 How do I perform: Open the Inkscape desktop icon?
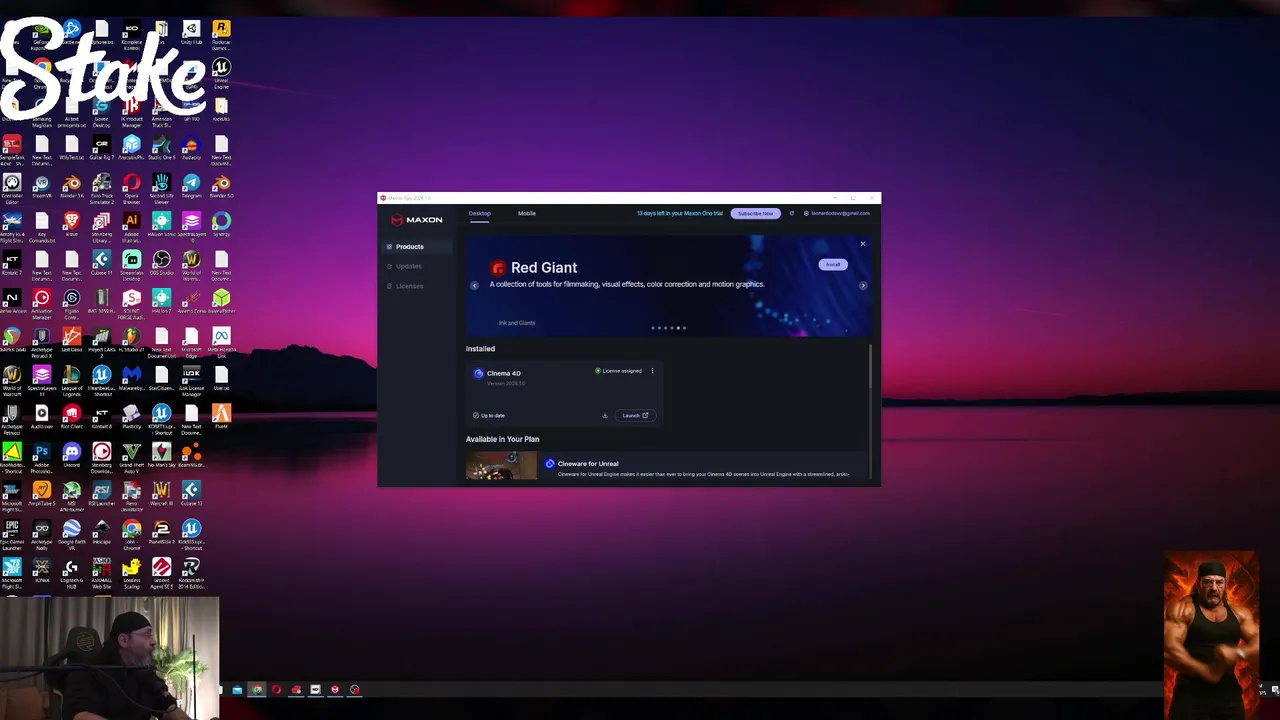[x=101, y=532]
